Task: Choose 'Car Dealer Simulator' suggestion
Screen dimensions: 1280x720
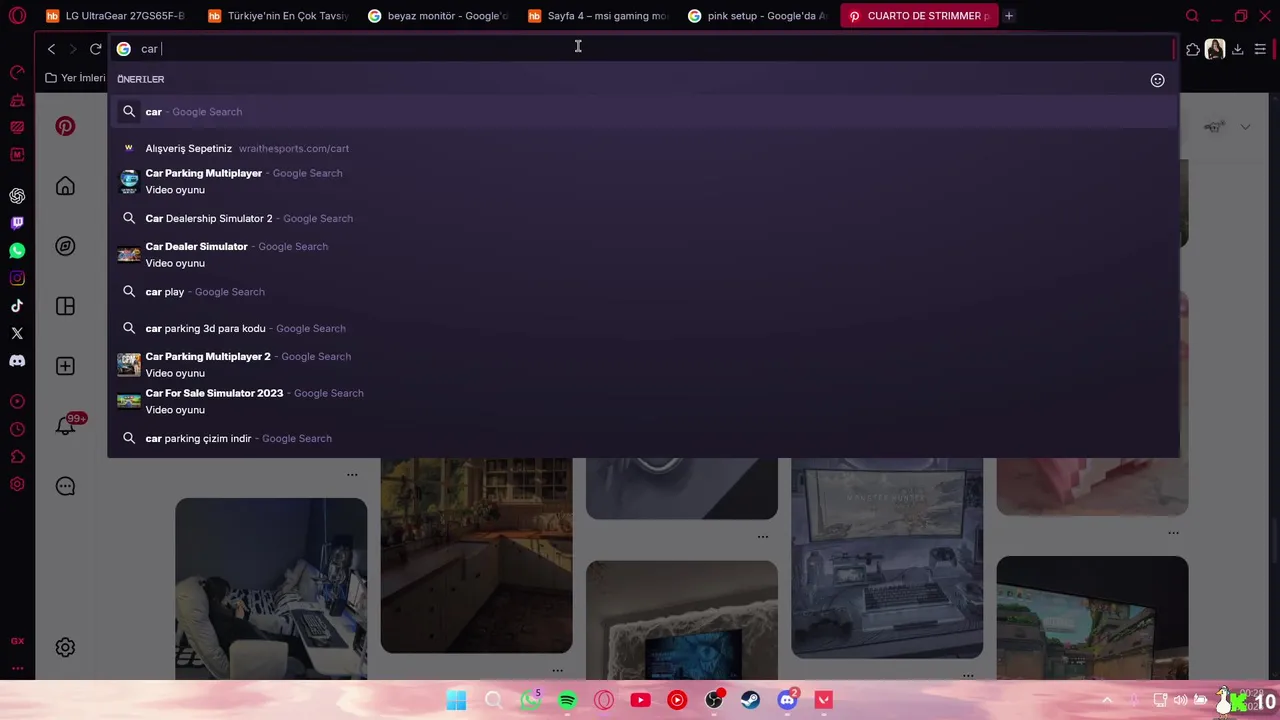Action: click(x=643, y=254)
